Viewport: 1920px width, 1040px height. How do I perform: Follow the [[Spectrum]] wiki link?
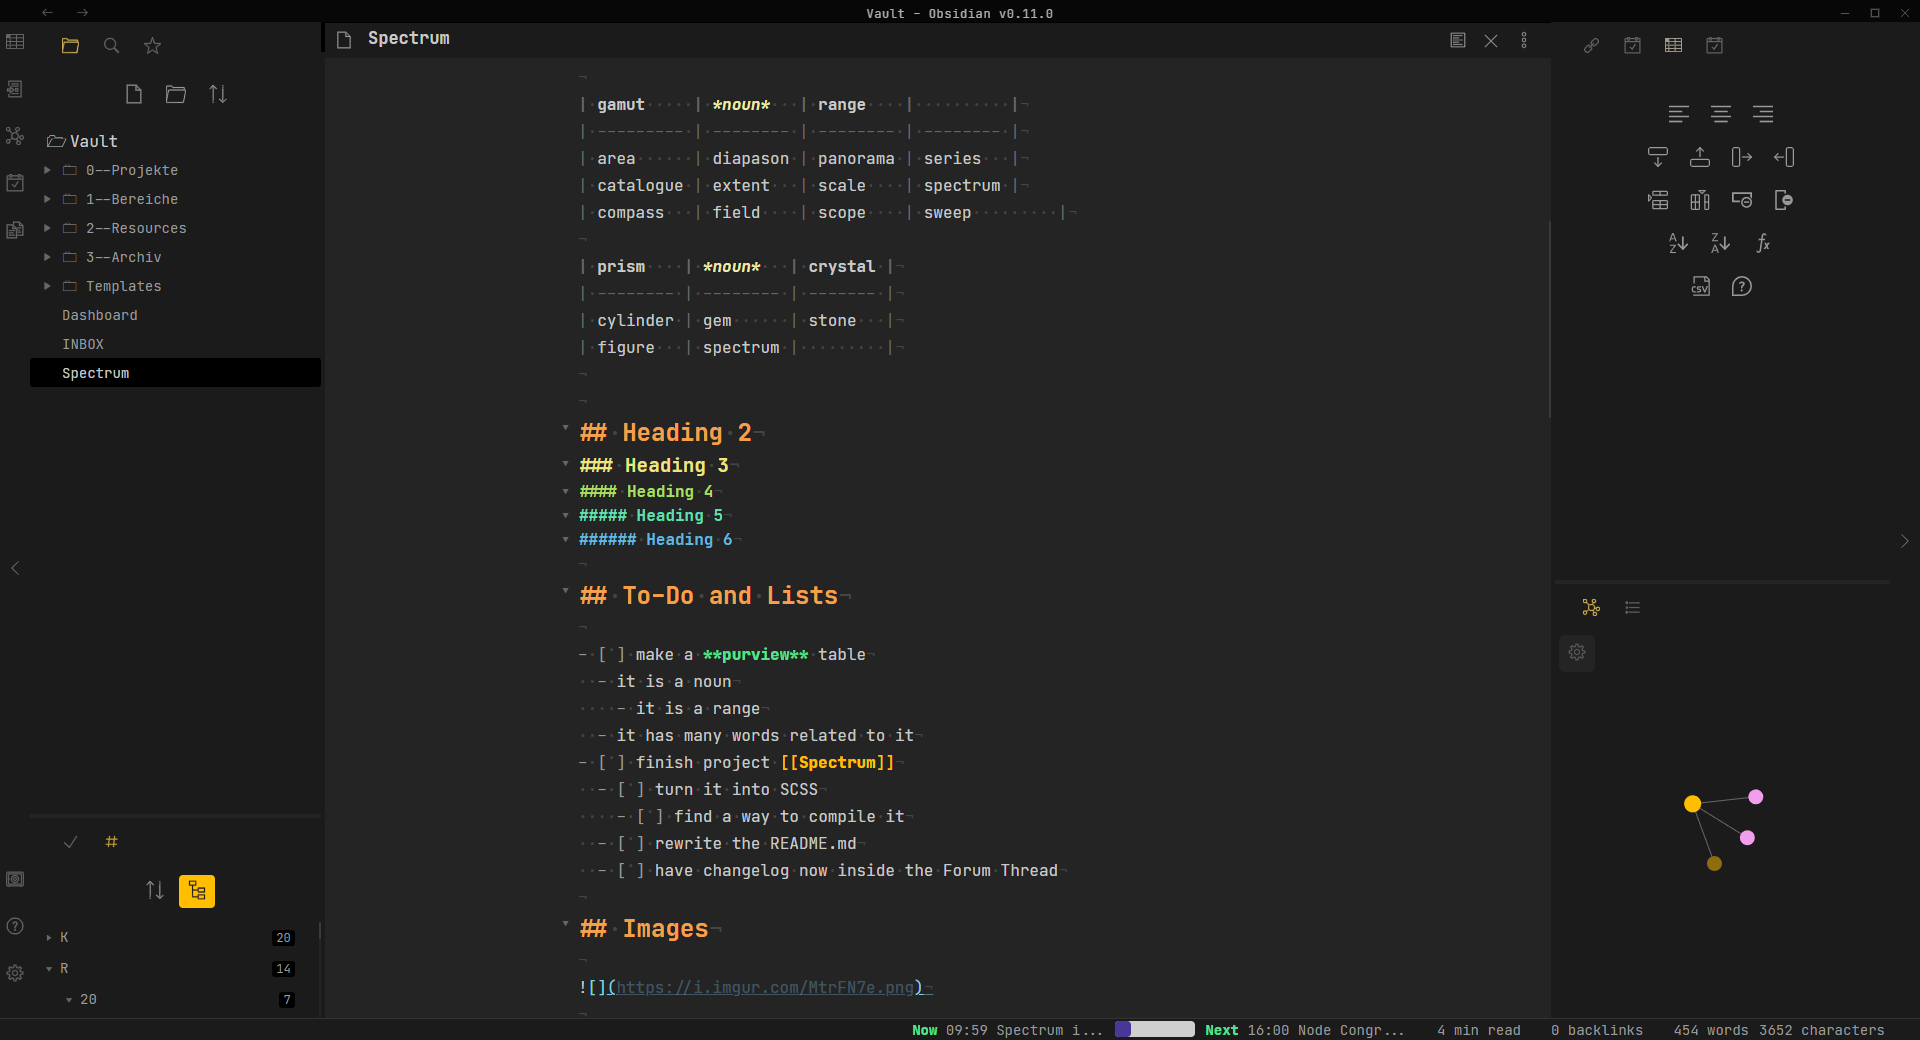pyautogui.click(x=837, y=762)
